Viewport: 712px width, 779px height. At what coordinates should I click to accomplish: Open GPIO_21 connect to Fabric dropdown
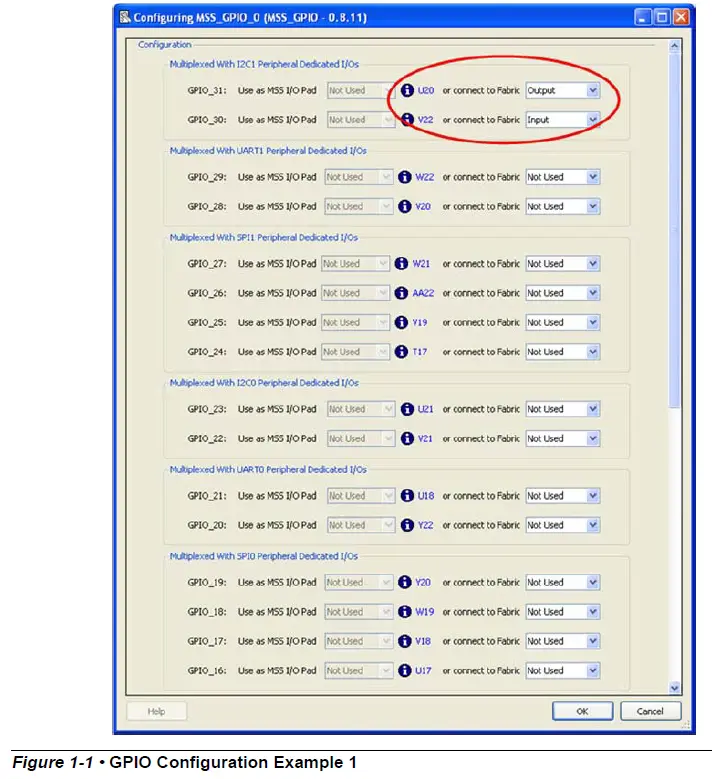tap(562, 495)
